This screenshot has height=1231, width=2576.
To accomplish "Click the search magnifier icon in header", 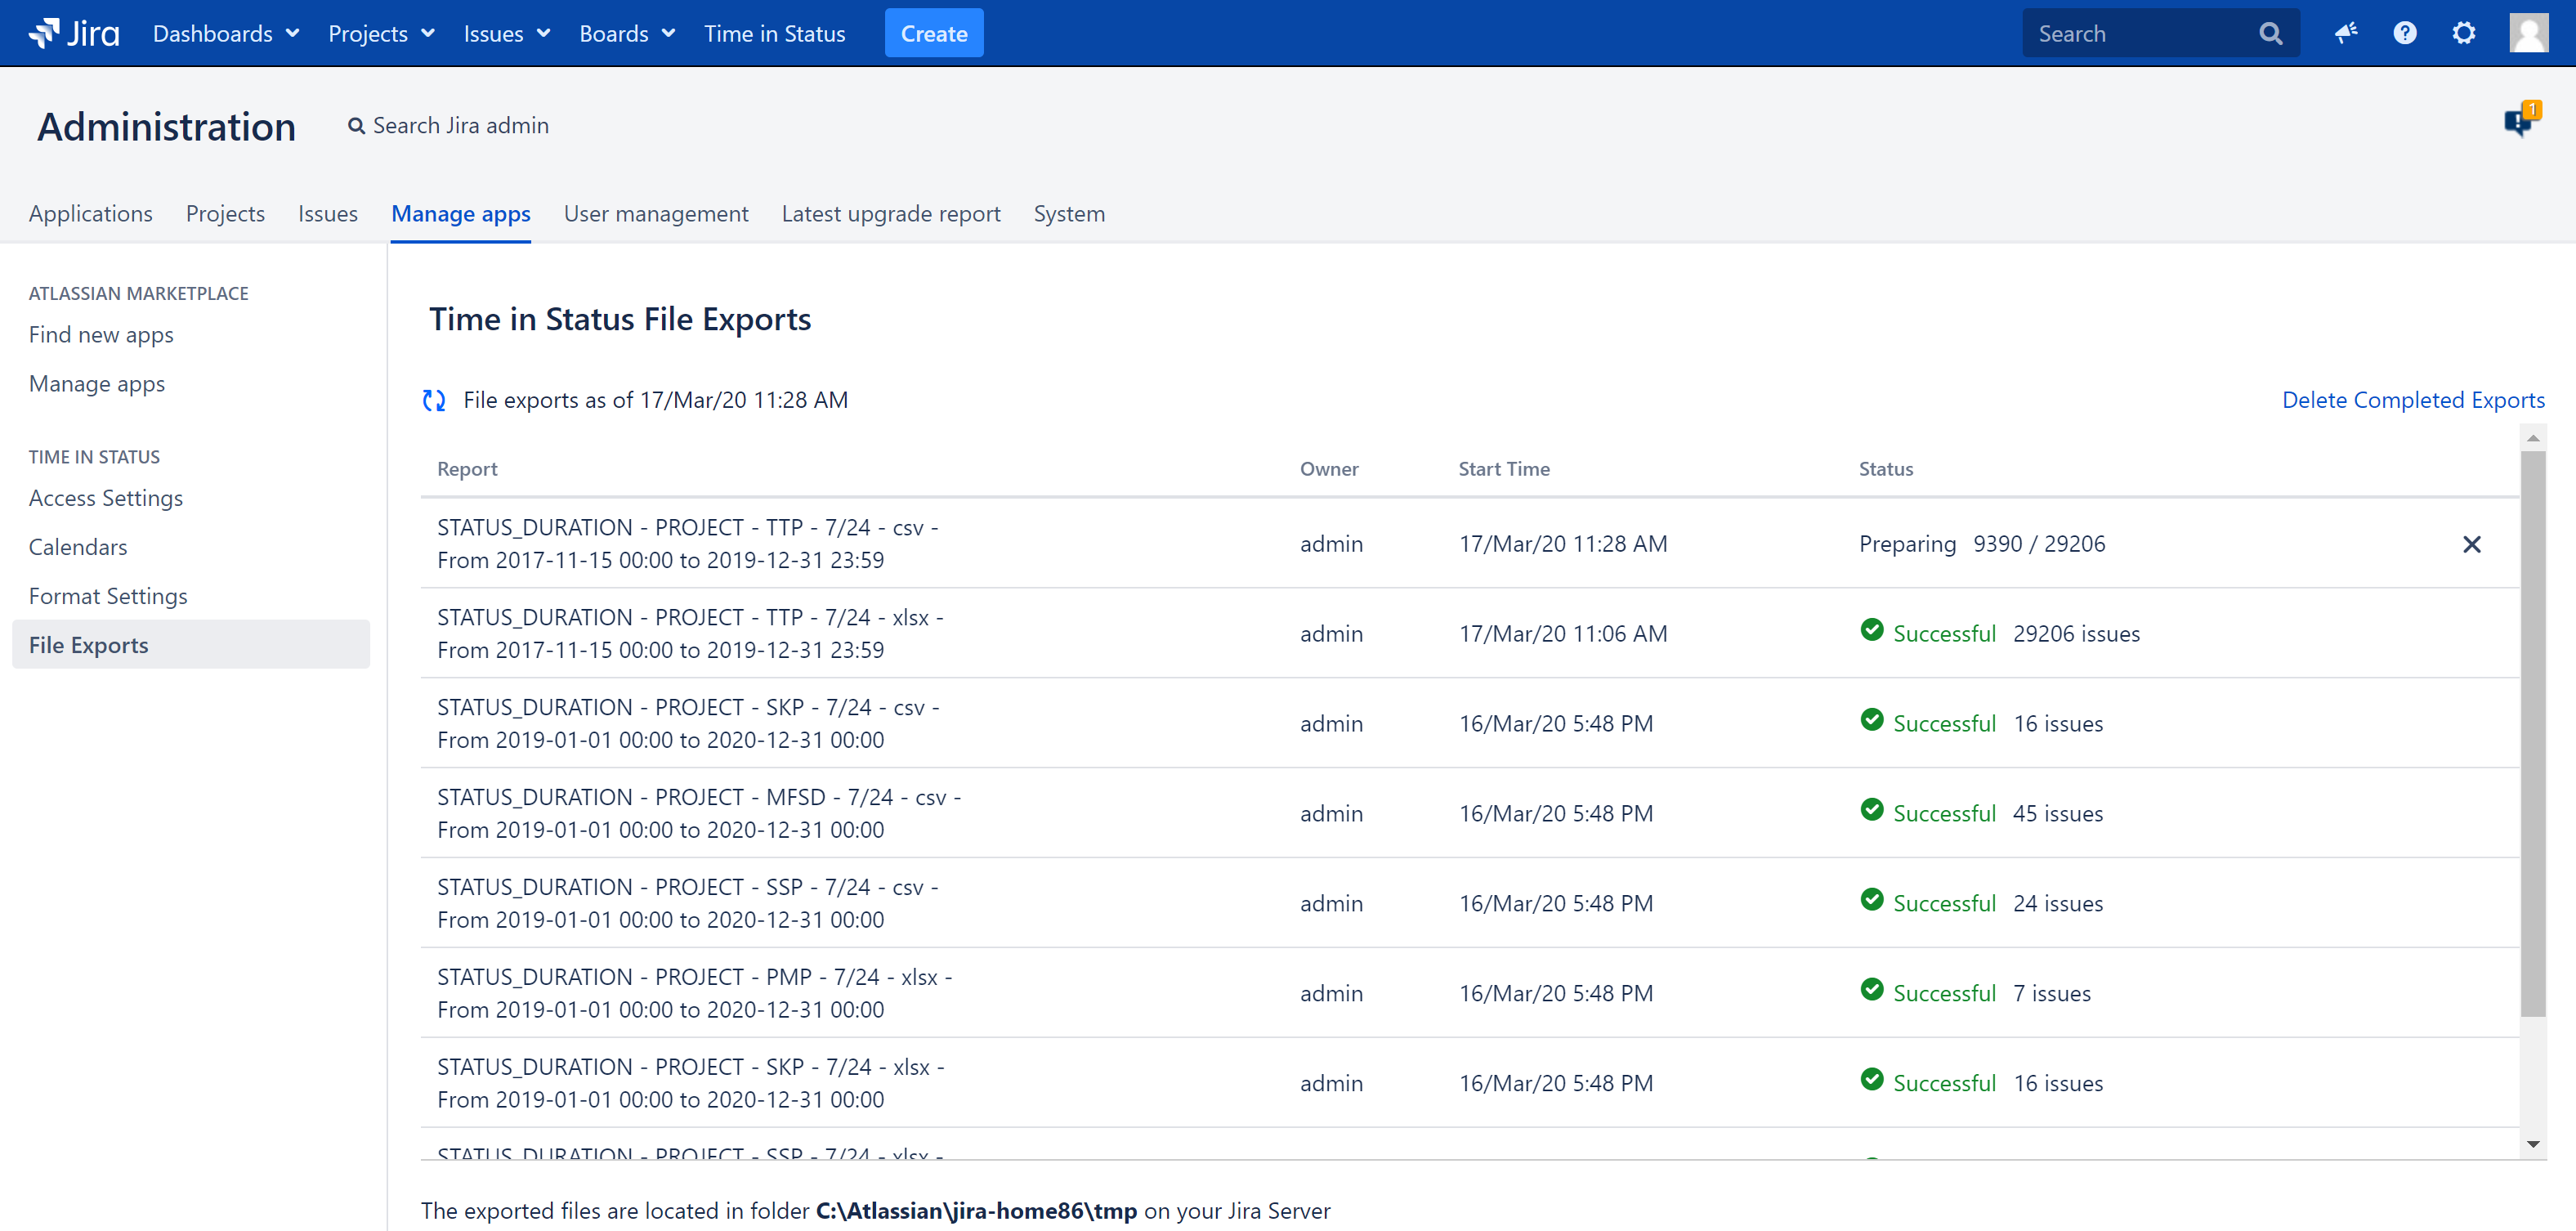I will (2270, 34).
